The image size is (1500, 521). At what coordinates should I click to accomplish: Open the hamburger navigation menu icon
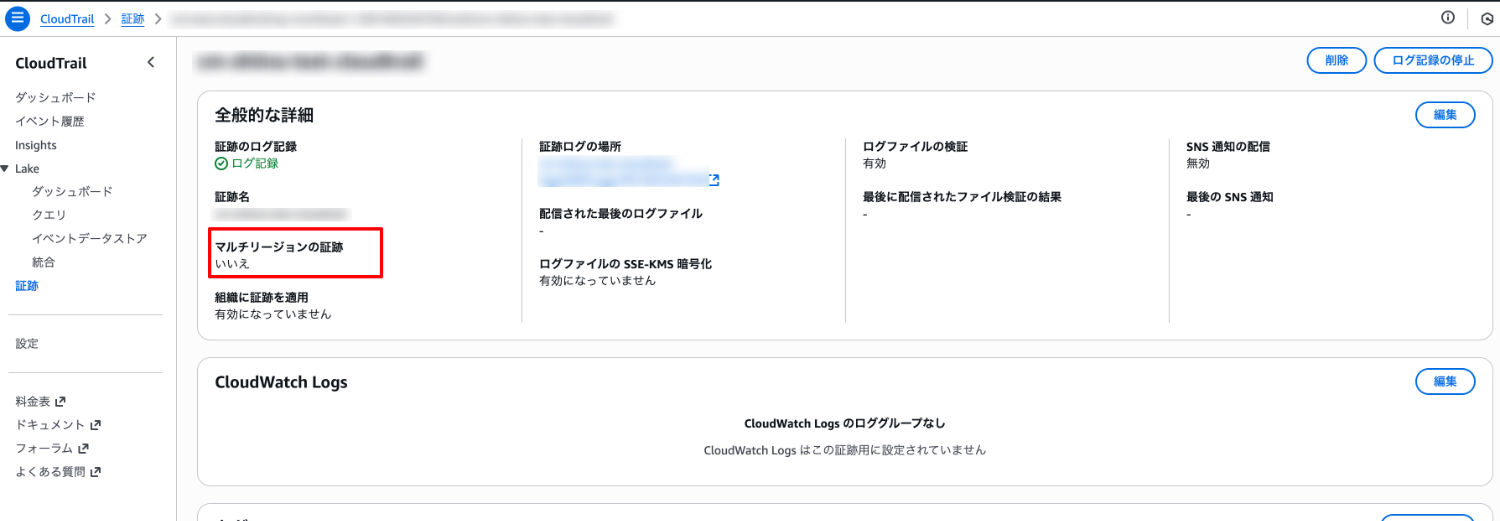click(x=17, y=18)
